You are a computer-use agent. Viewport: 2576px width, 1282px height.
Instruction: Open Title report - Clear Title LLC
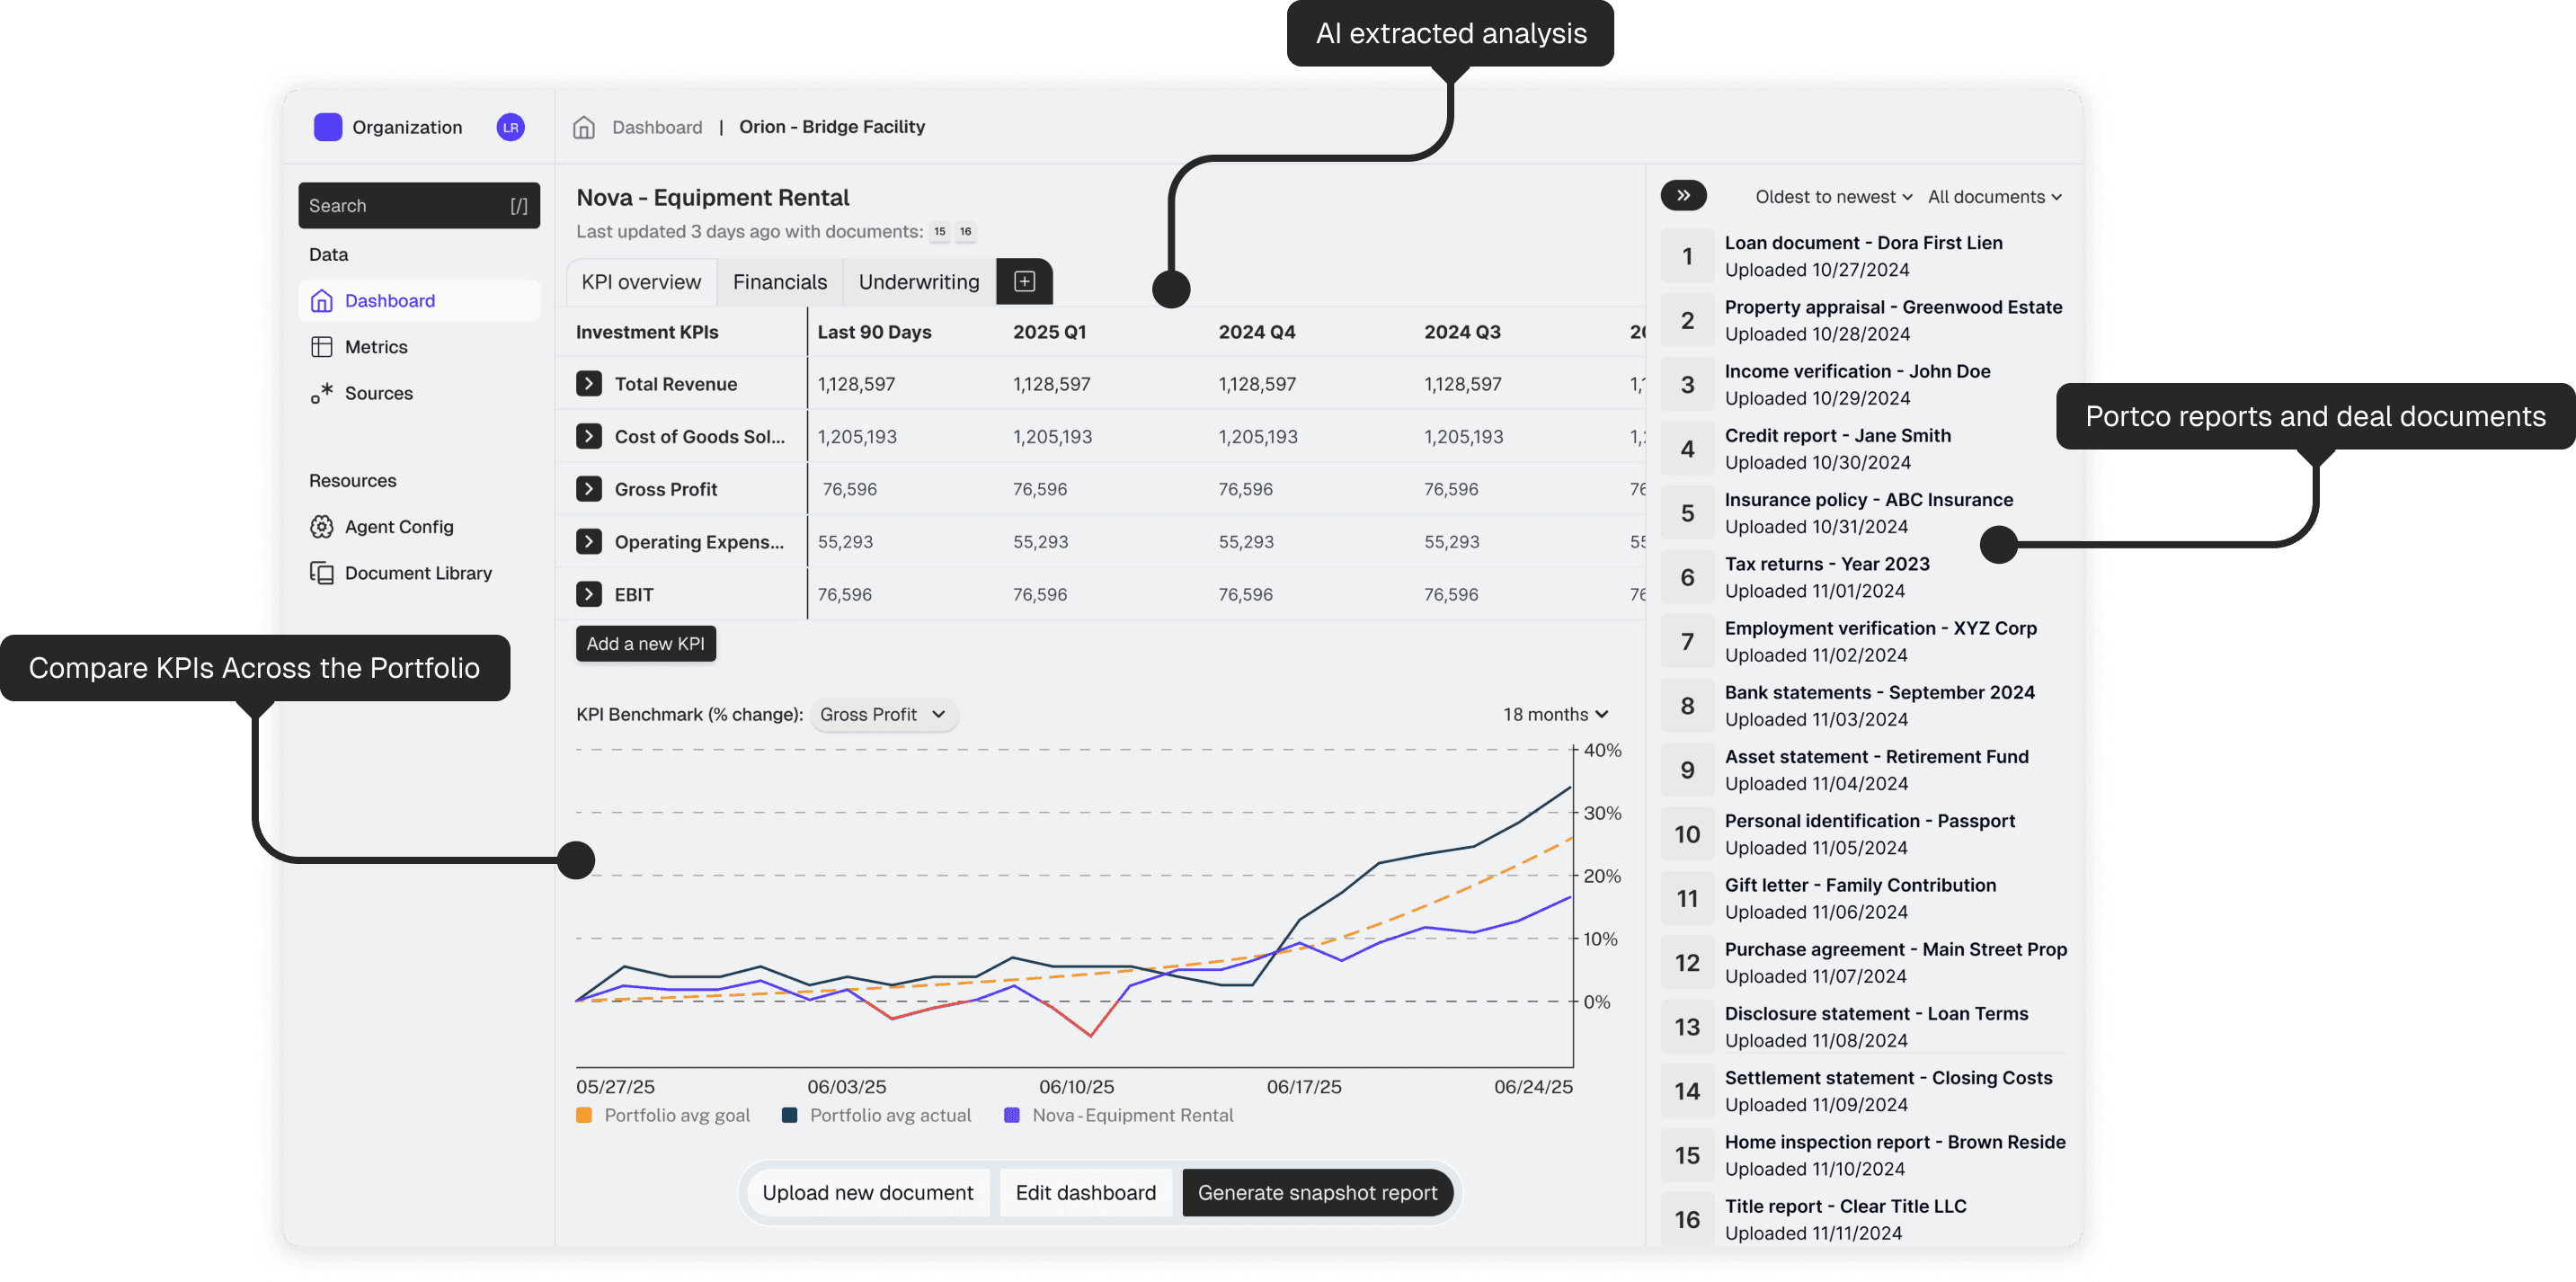click(1864, 1220)
